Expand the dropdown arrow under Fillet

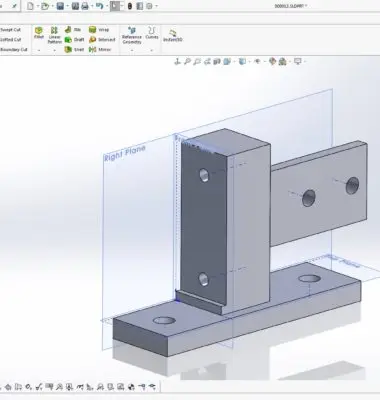(39, 50)
